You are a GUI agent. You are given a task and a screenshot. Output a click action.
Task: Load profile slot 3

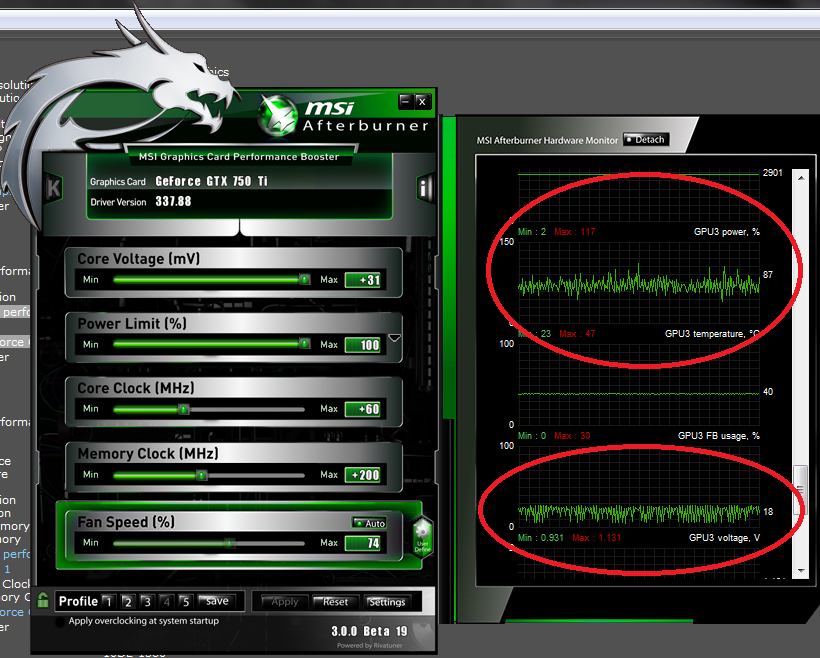(147, 602)
